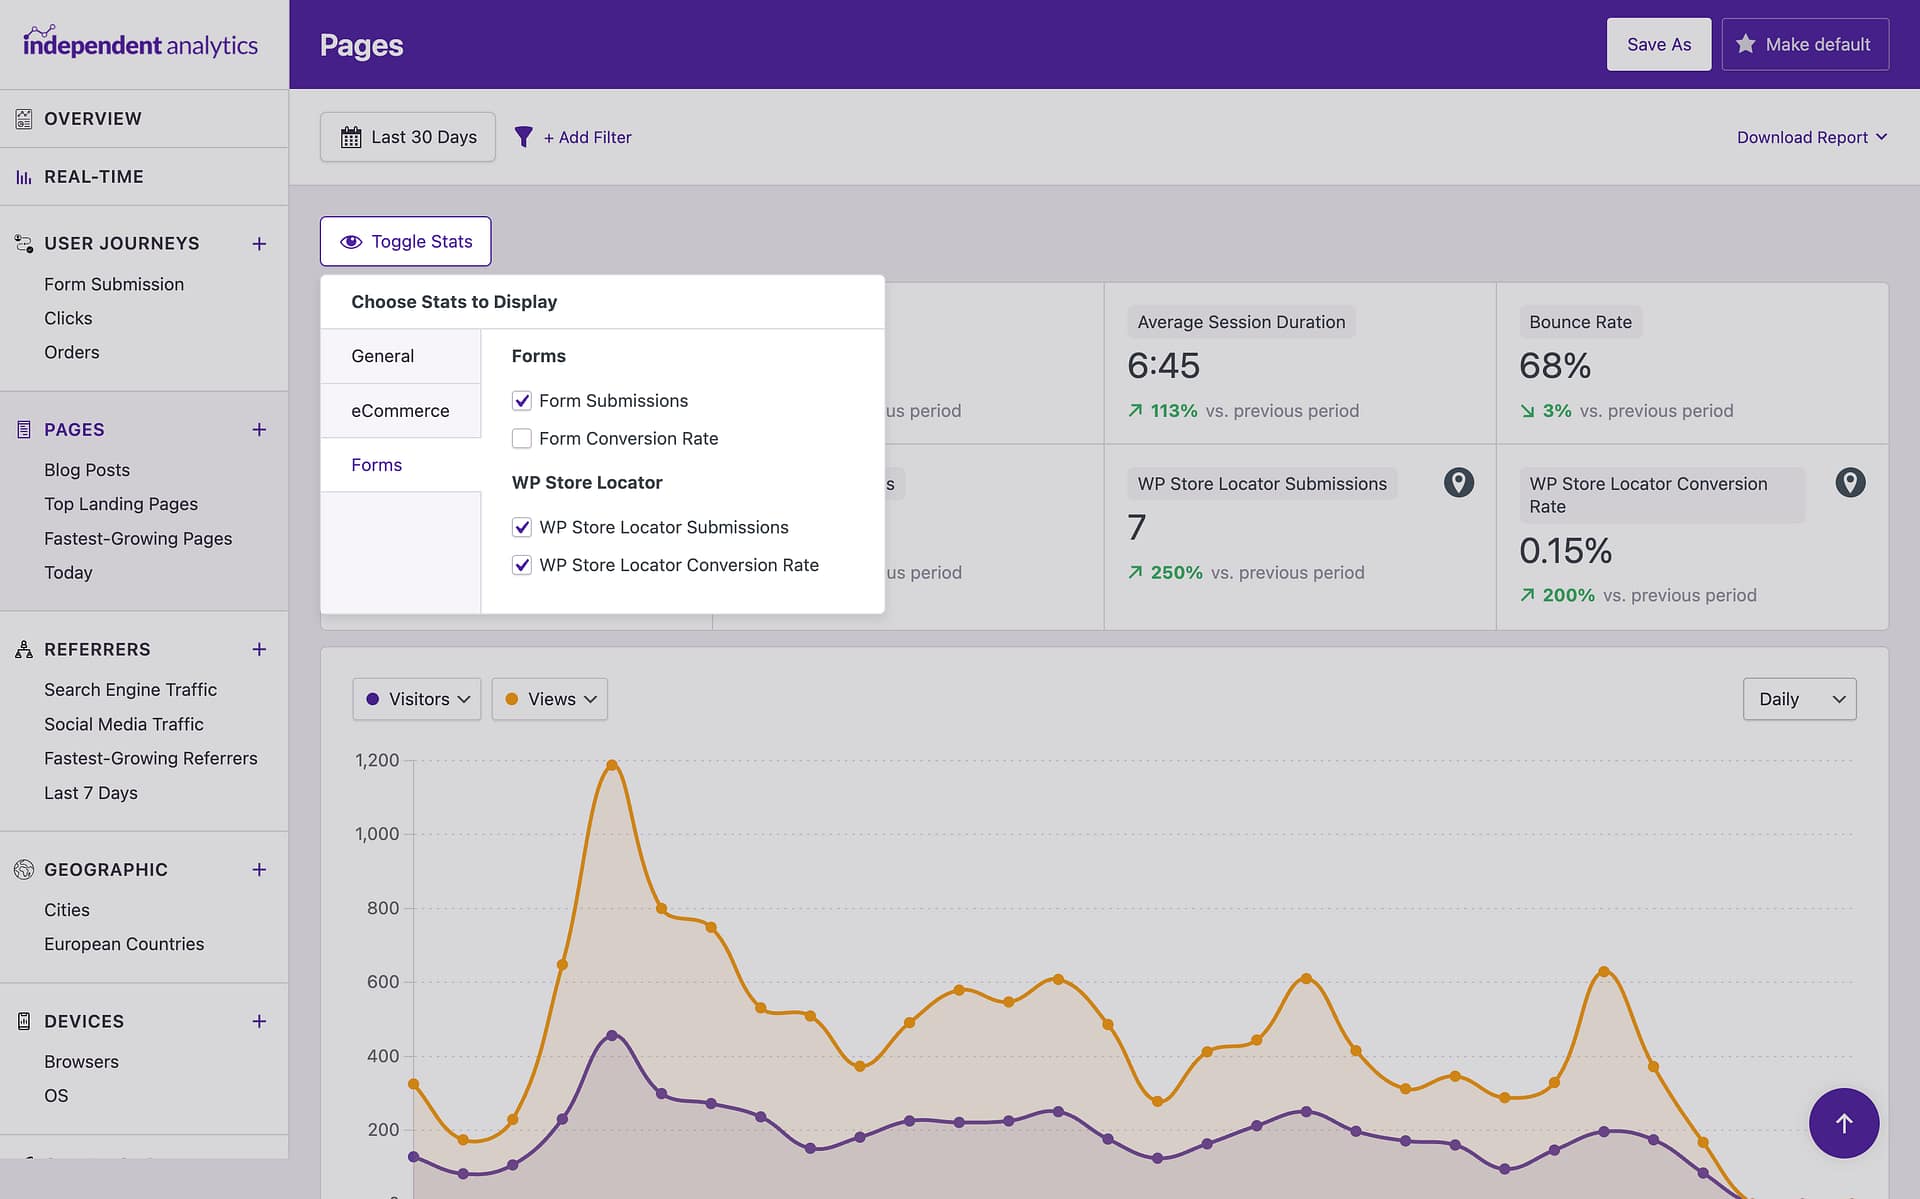
Task: Enable the Form Conversion Rate checkbox
Action: [522, 439]
